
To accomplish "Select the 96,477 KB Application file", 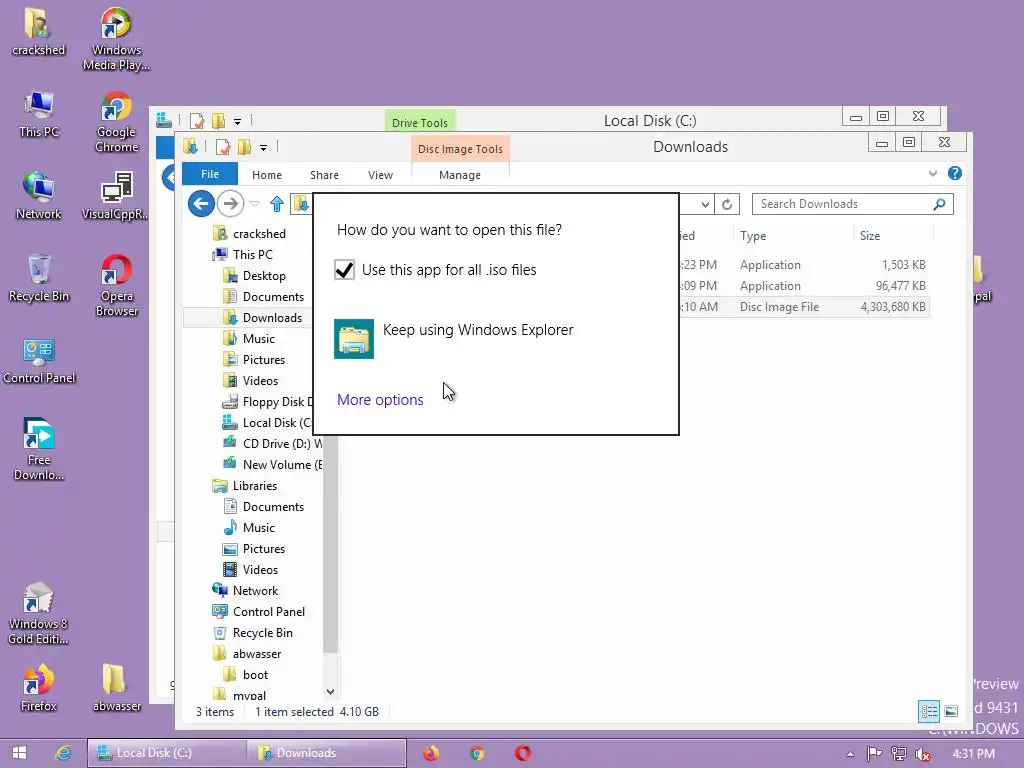I will tap(803, 286).
